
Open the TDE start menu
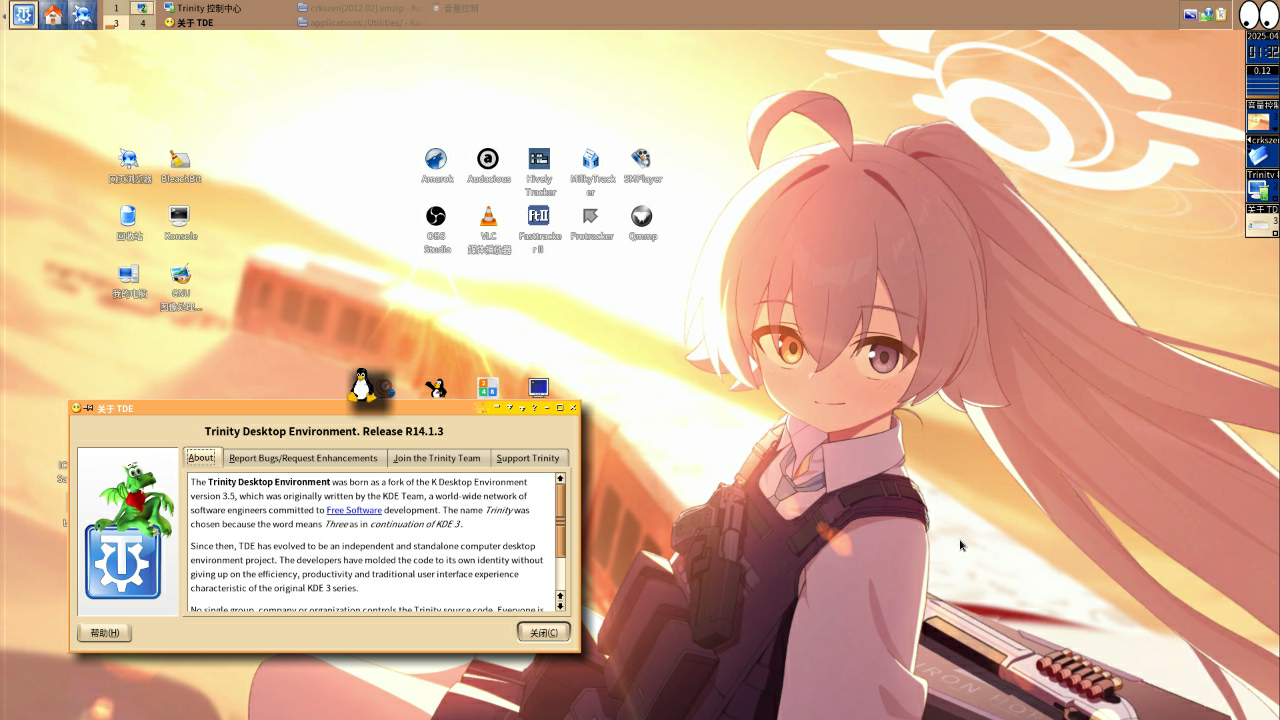[x=24, y=15]
